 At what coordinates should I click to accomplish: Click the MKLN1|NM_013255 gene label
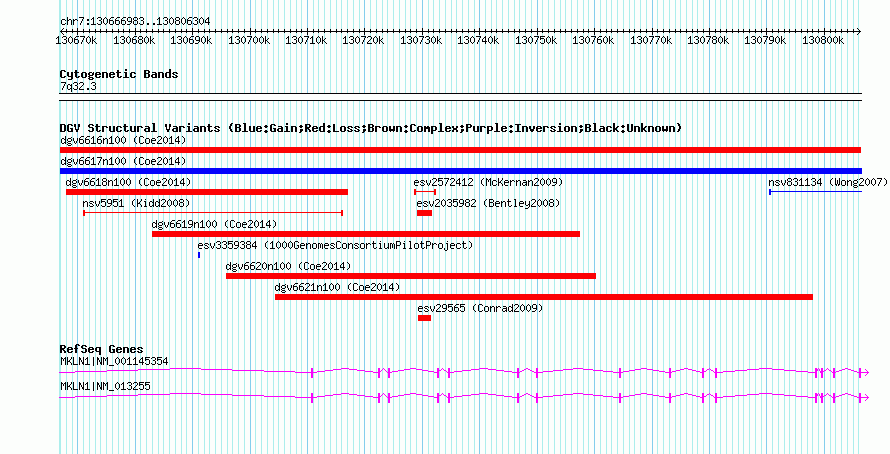(105, 386)
